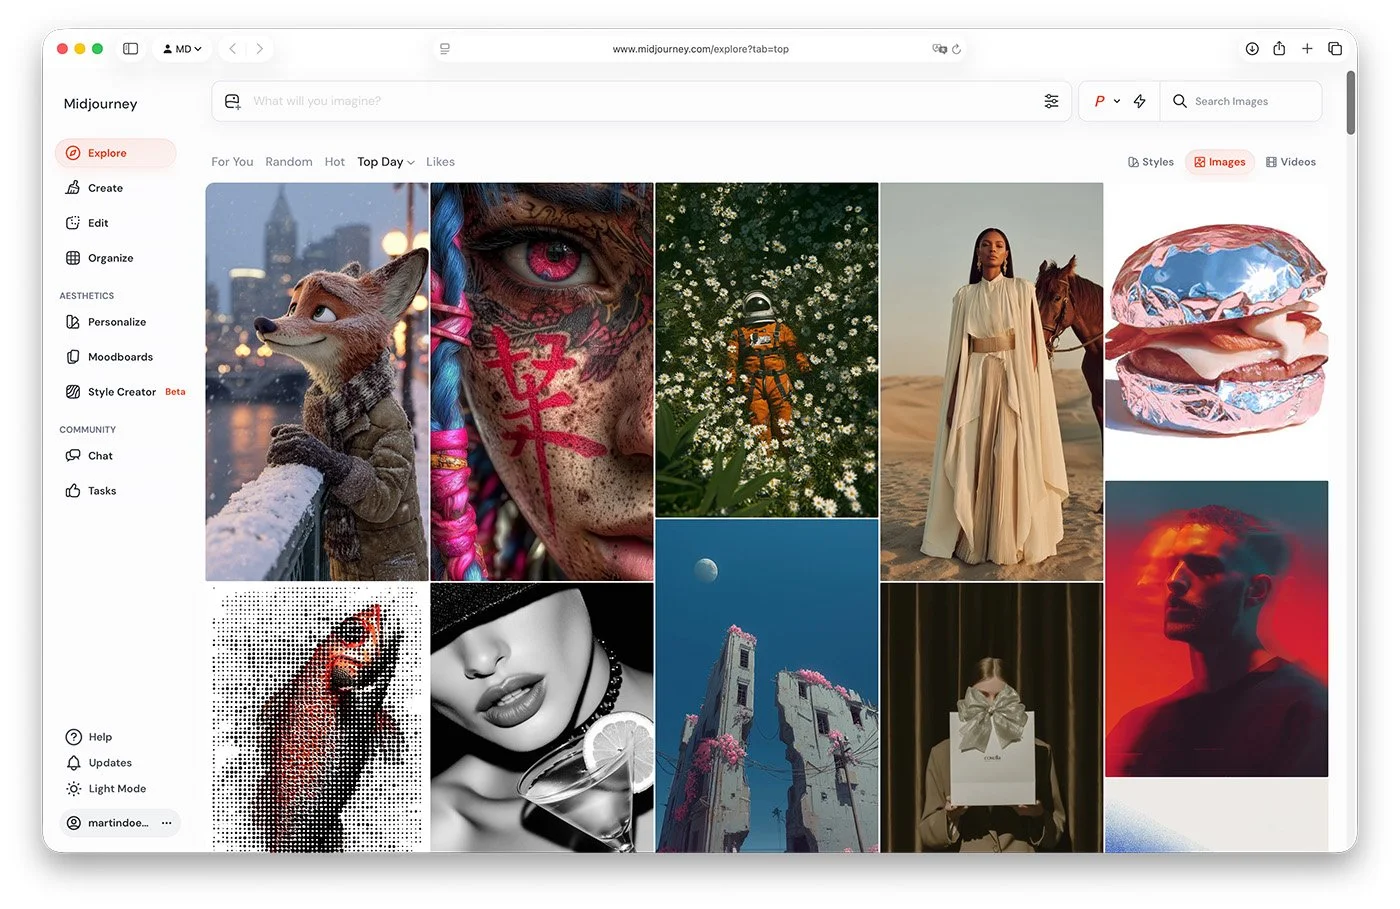The width and height of the screenshot is (1400, 909).
Task: Open the woman with horse desert image
Action: [x=992, y=381]
